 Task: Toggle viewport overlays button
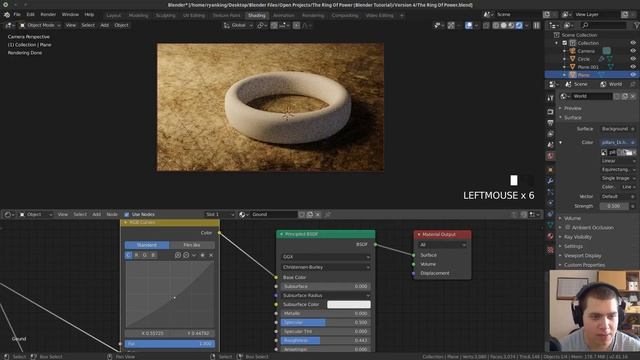(x=469, y=25)
